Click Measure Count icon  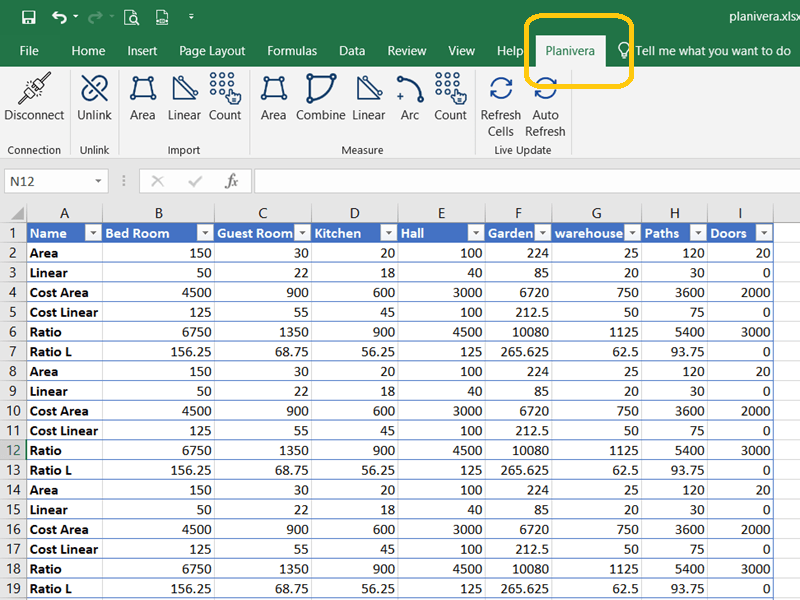tap(451, 88)
